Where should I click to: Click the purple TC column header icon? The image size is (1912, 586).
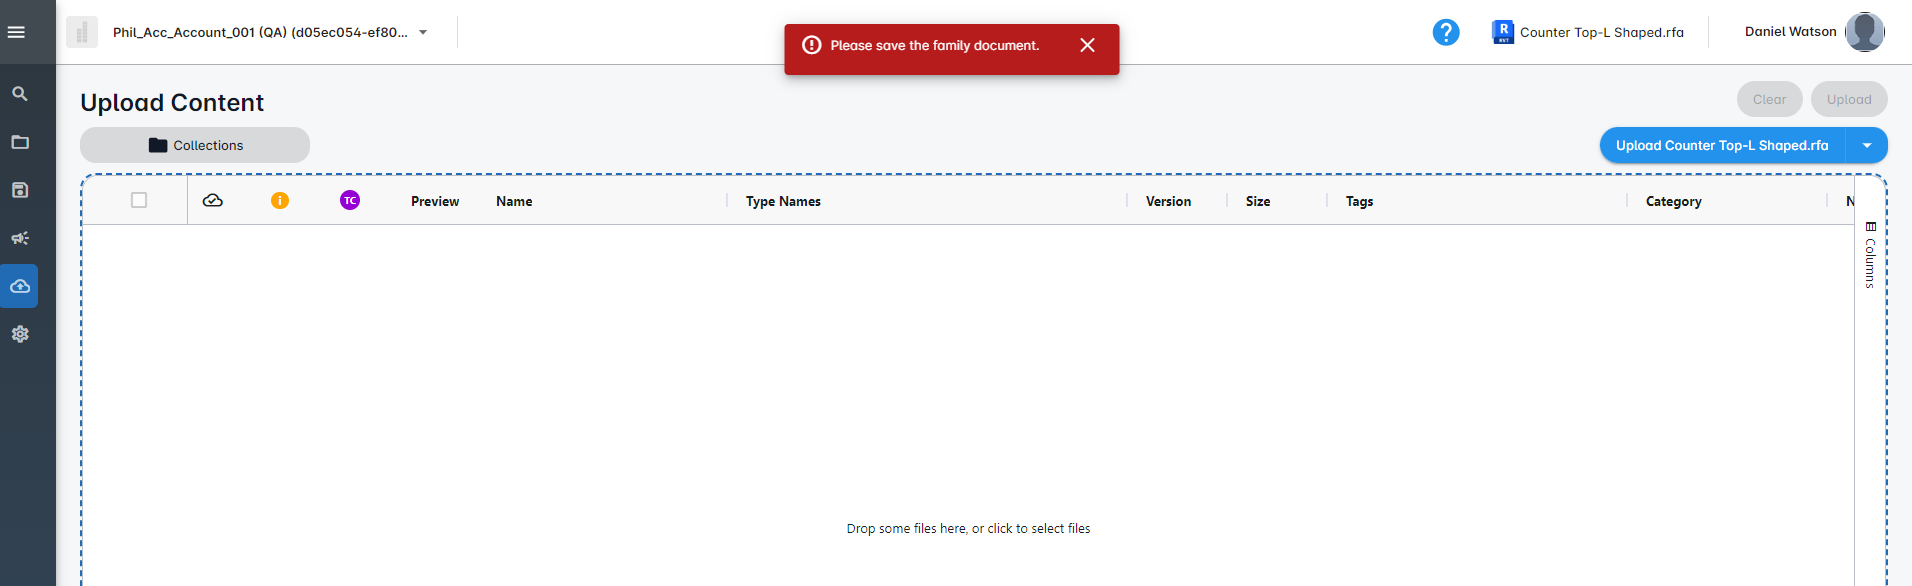[x=350, y=201]
